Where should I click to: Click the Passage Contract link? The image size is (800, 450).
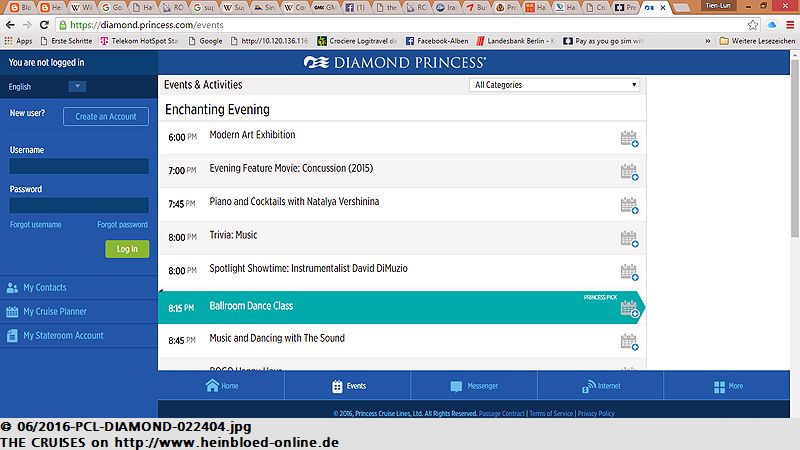coord(502,414)
